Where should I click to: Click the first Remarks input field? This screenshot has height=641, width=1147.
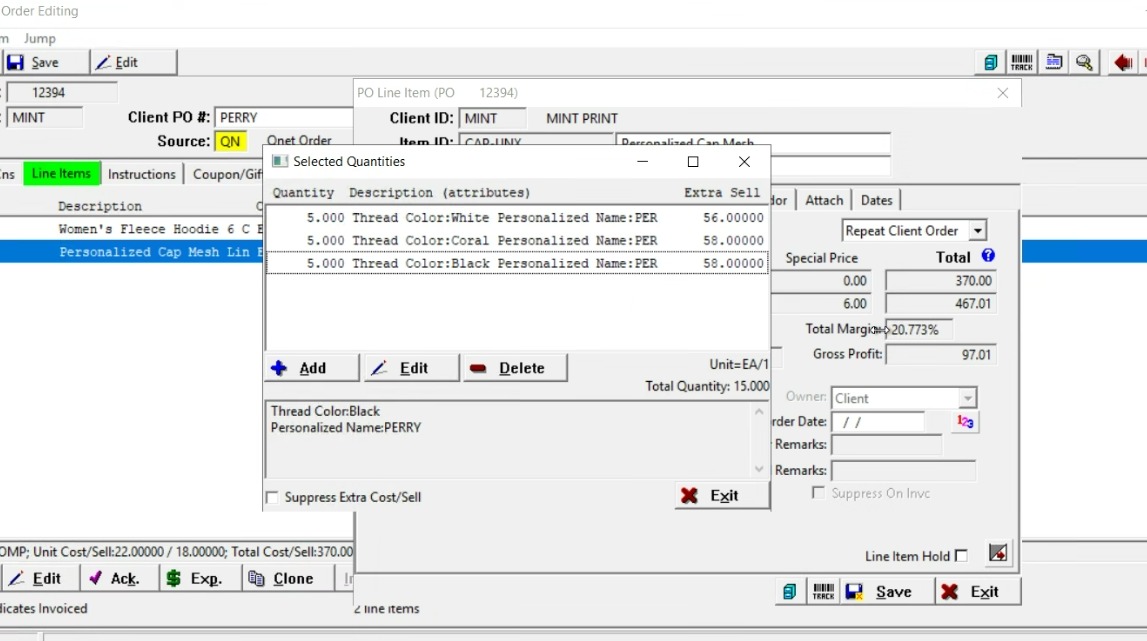pos(887,445)
